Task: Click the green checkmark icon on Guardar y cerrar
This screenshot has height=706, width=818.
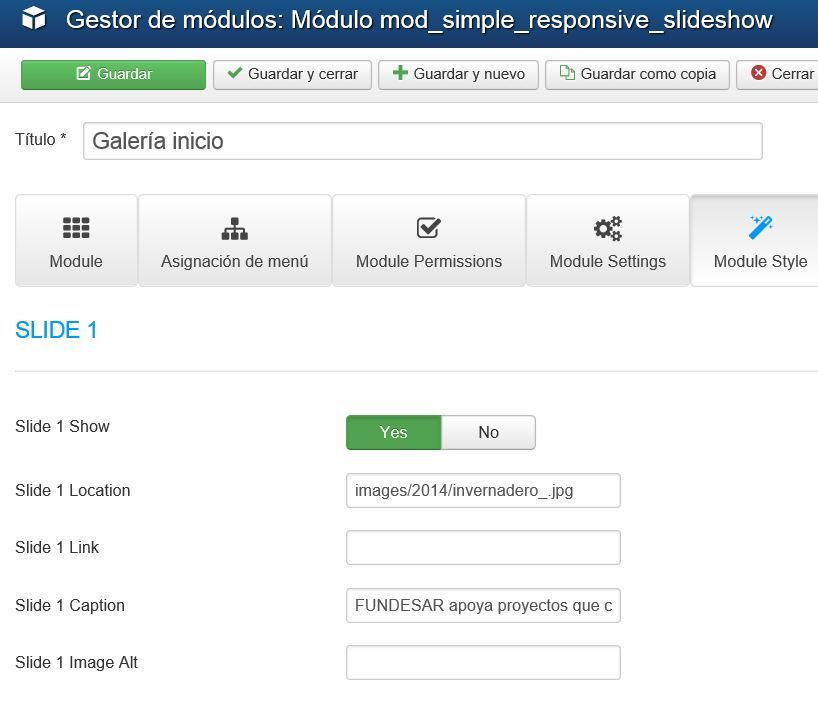Action: click(235, 73)
